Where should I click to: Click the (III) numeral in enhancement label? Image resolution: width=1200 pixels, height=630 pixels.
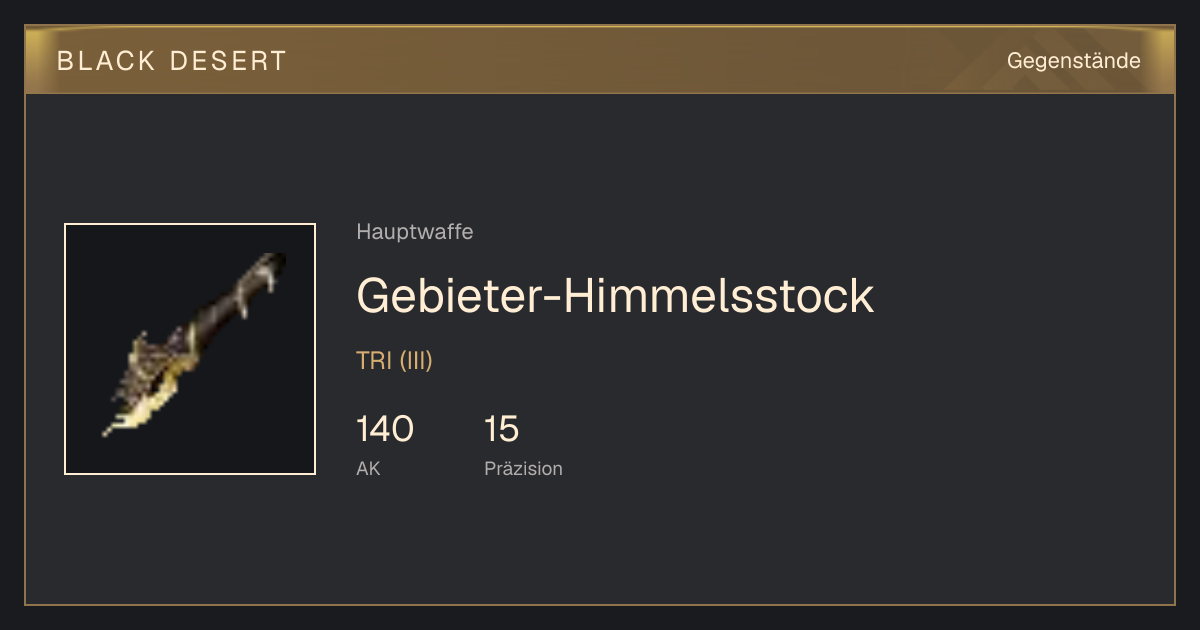coord(416,361)
